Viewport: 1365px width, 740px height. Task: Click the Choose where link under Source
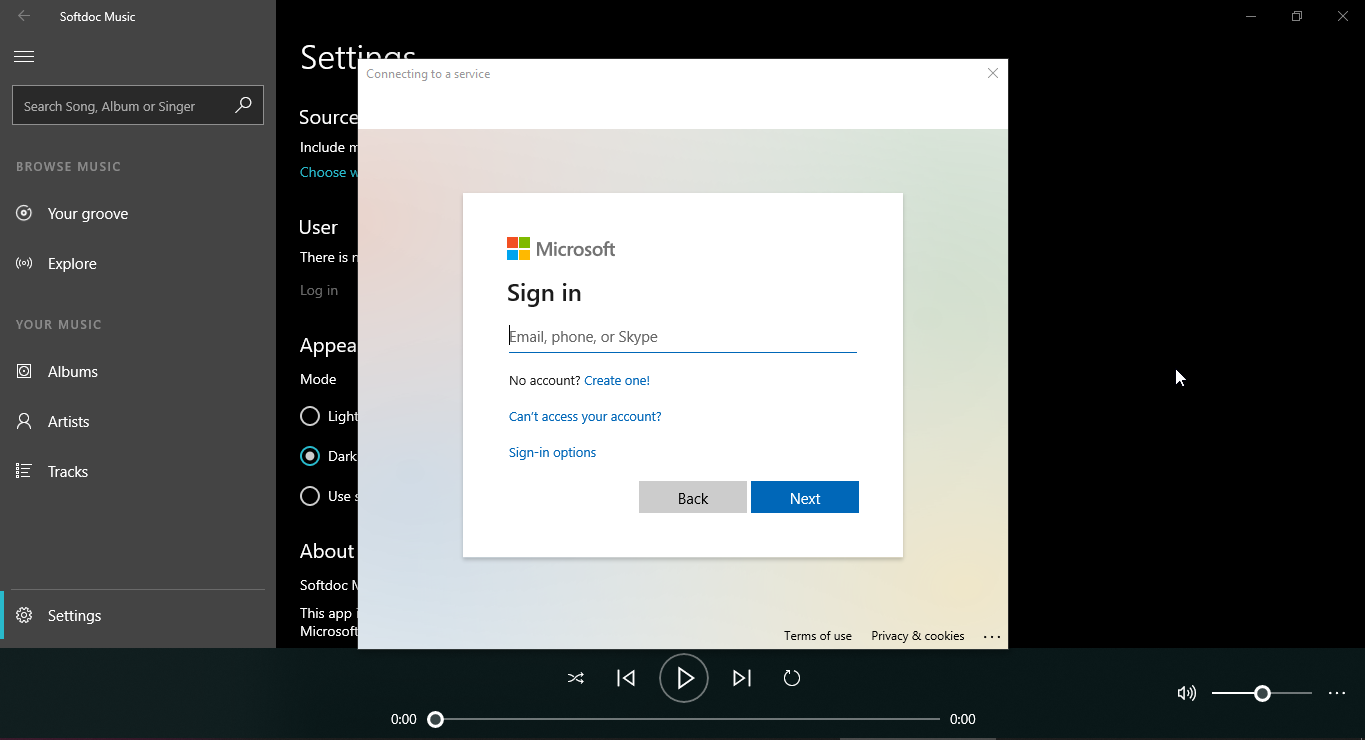pyautogui.click(x=328, y=172)
